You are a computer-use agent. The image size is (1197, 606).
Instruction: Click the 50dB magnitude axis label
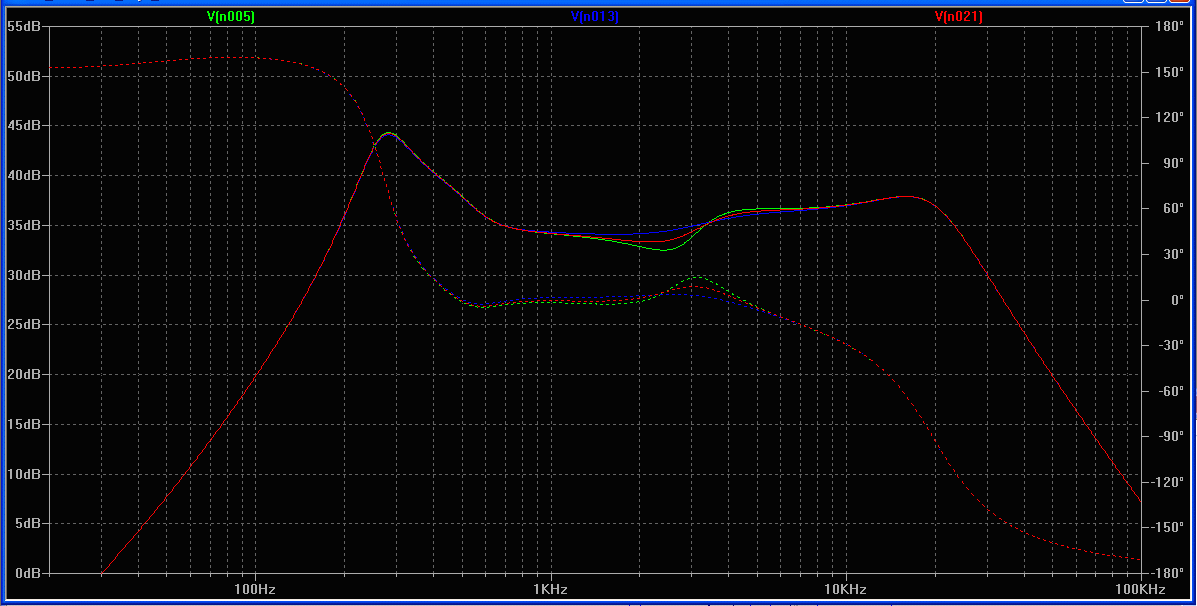(24, 76)
